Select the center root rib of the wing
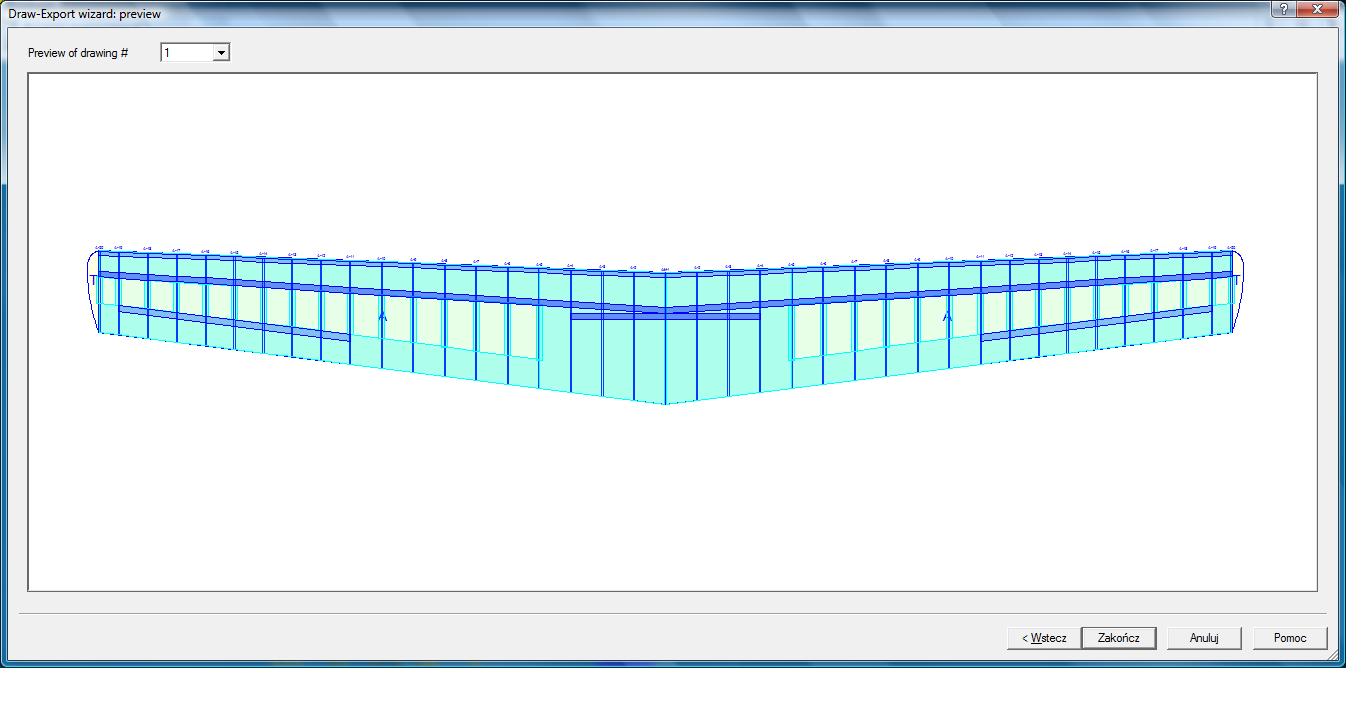 (x=666, y=340)
